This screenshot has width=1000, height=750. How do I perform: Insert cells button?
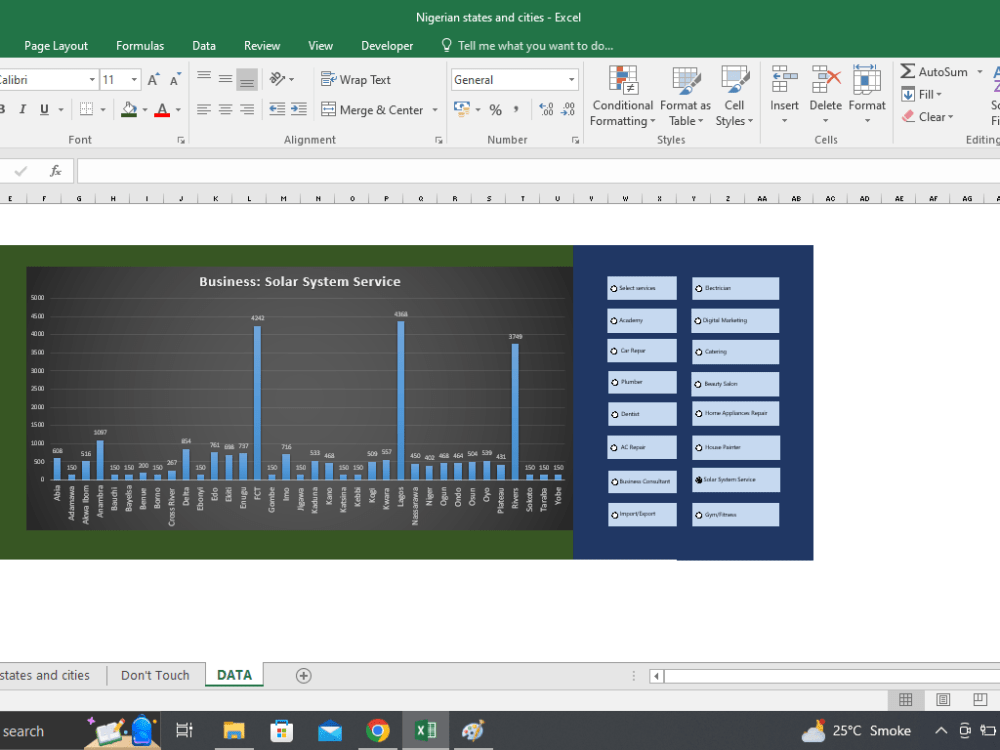pos(784,94)
